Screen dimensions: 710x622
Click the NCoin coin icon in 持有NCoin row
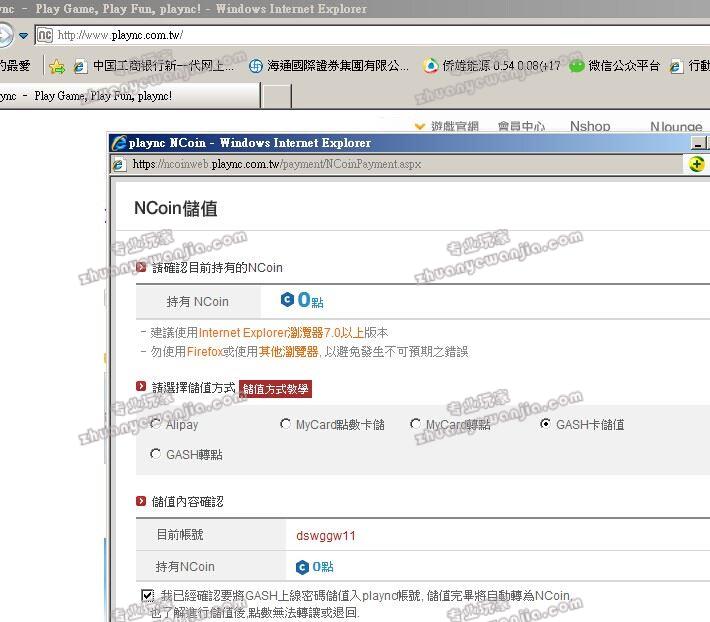(x=302, y=567)
